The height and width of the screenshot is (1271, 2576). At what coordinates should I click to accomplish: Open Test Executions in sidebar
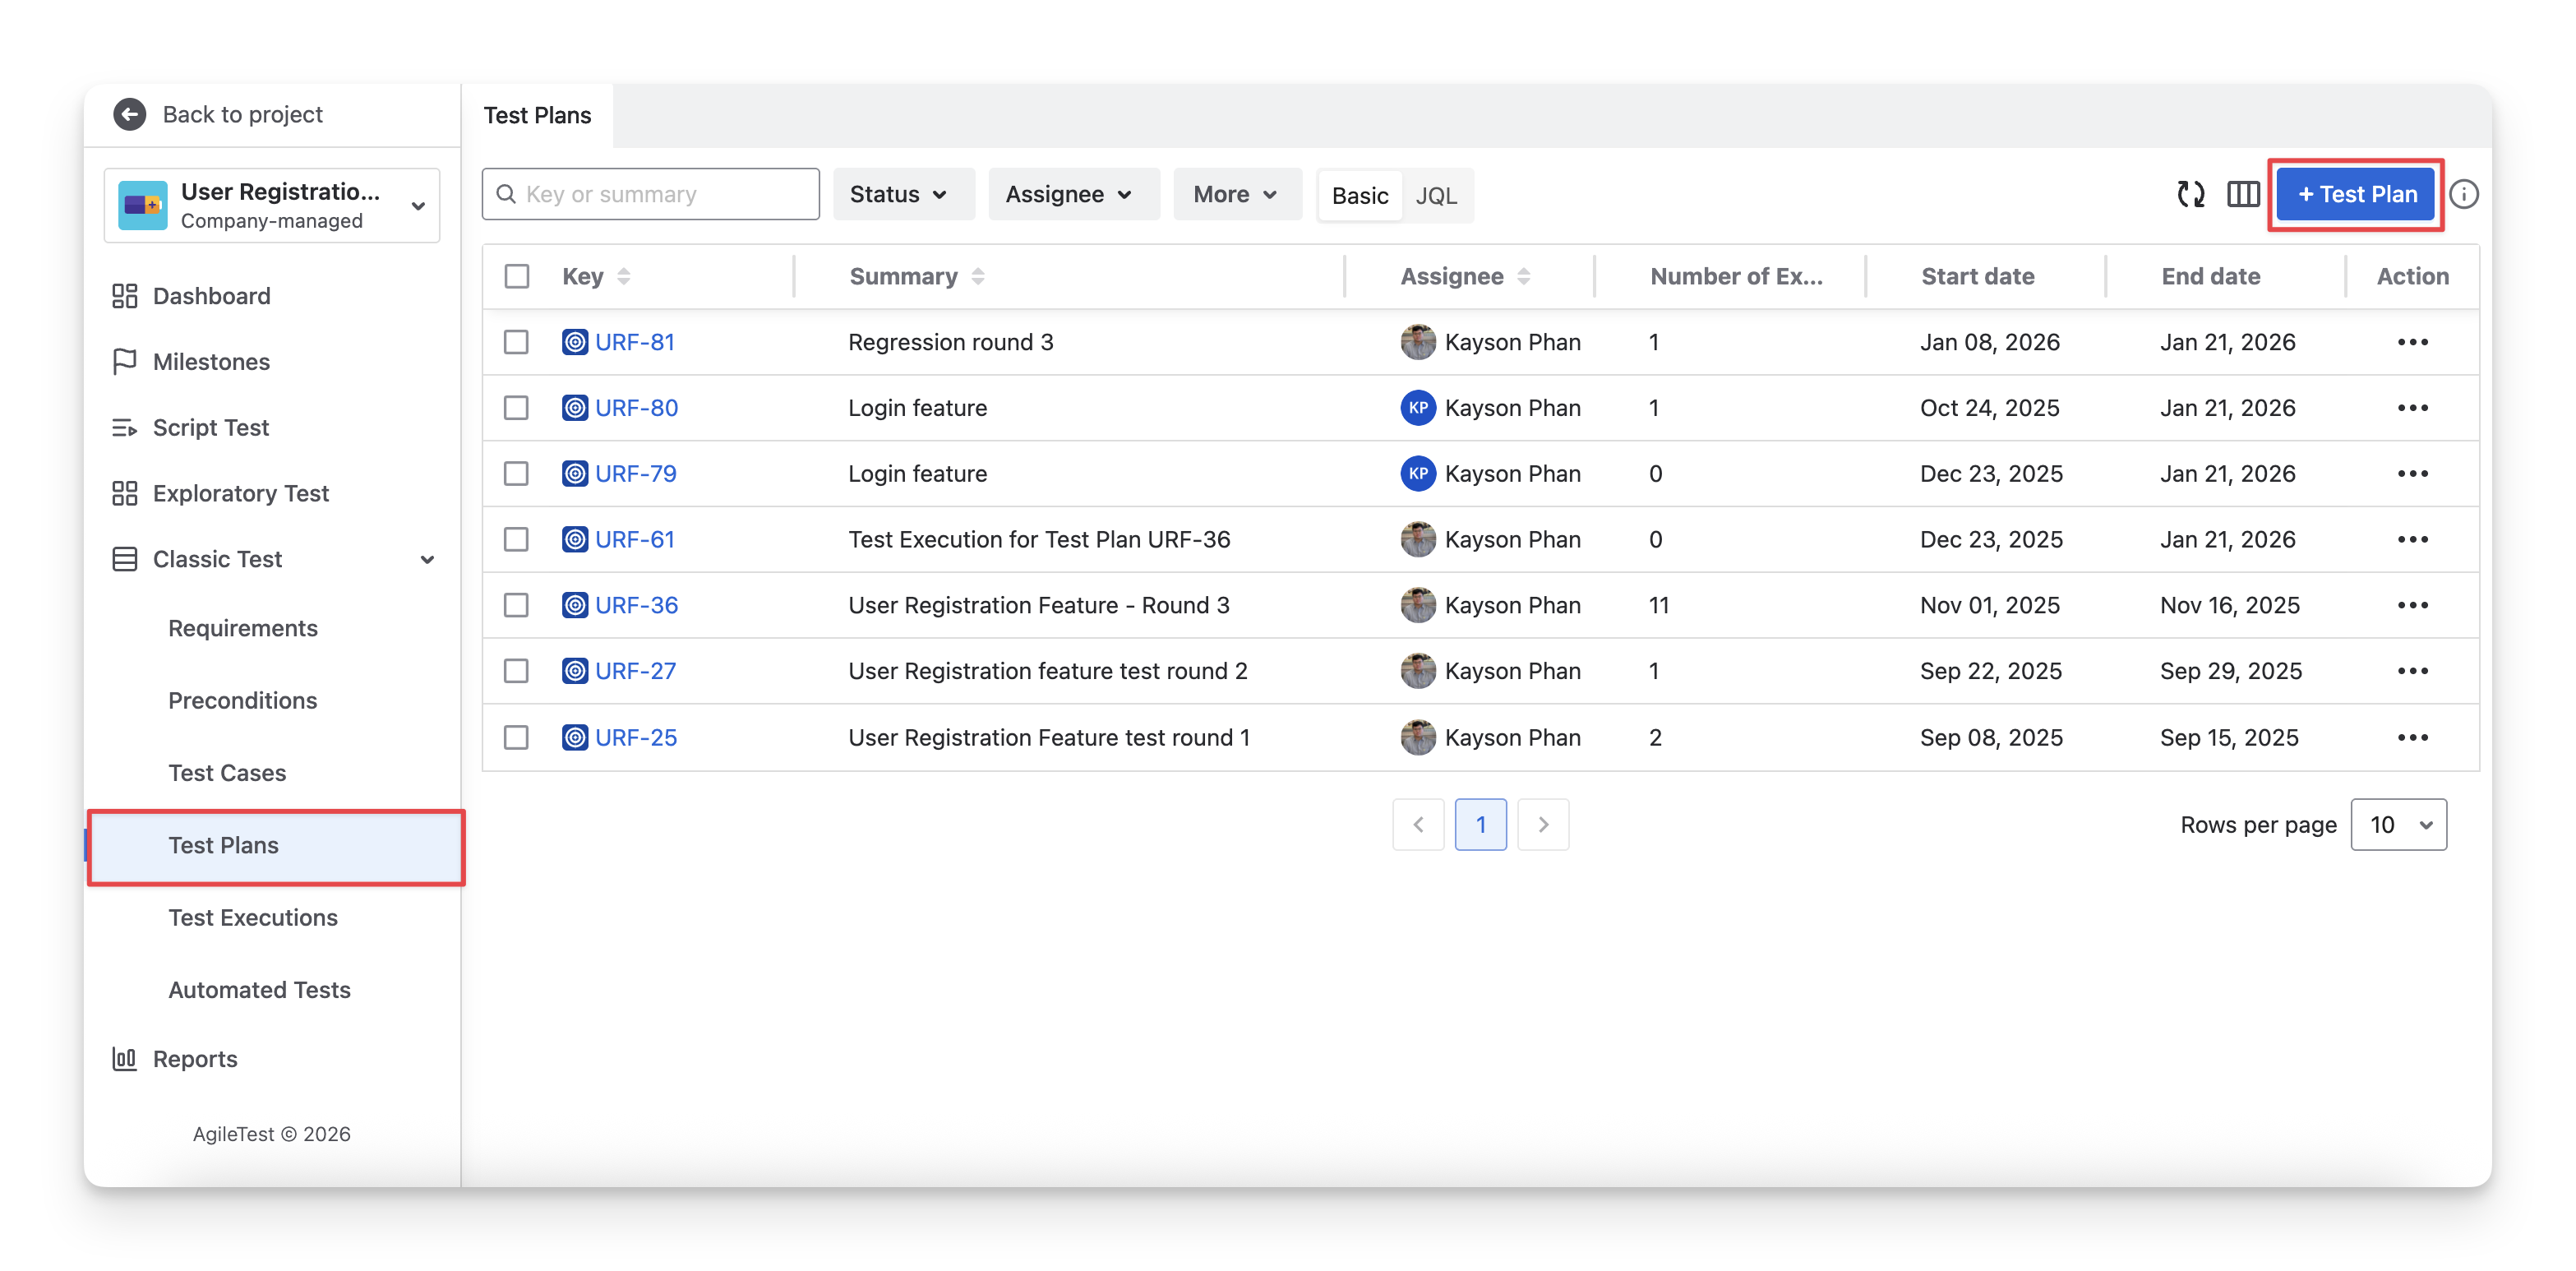pos(253,917)
